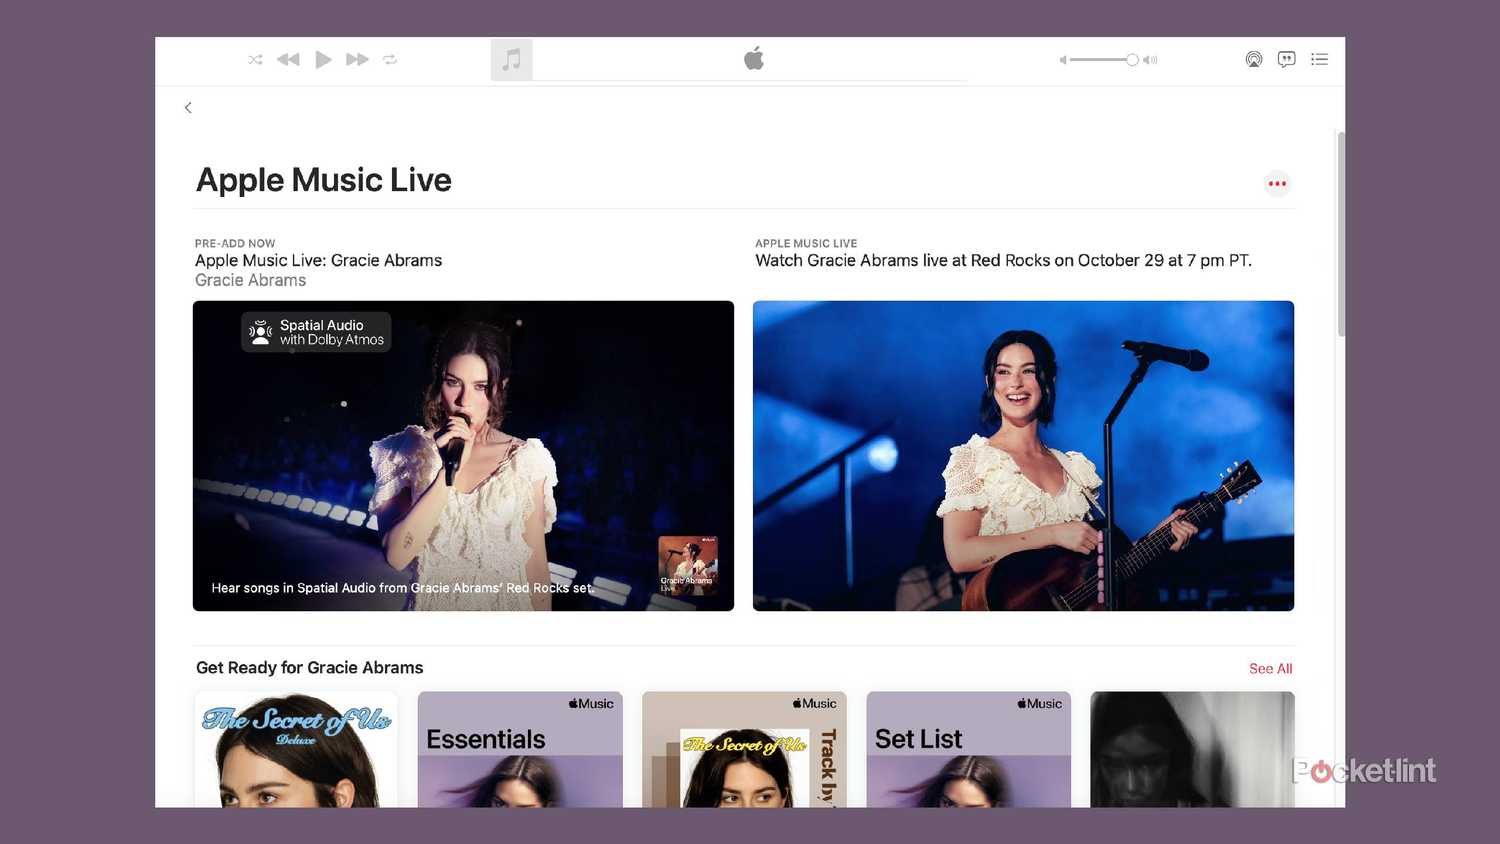Open The Secret of Us Deluxe album

296,750
